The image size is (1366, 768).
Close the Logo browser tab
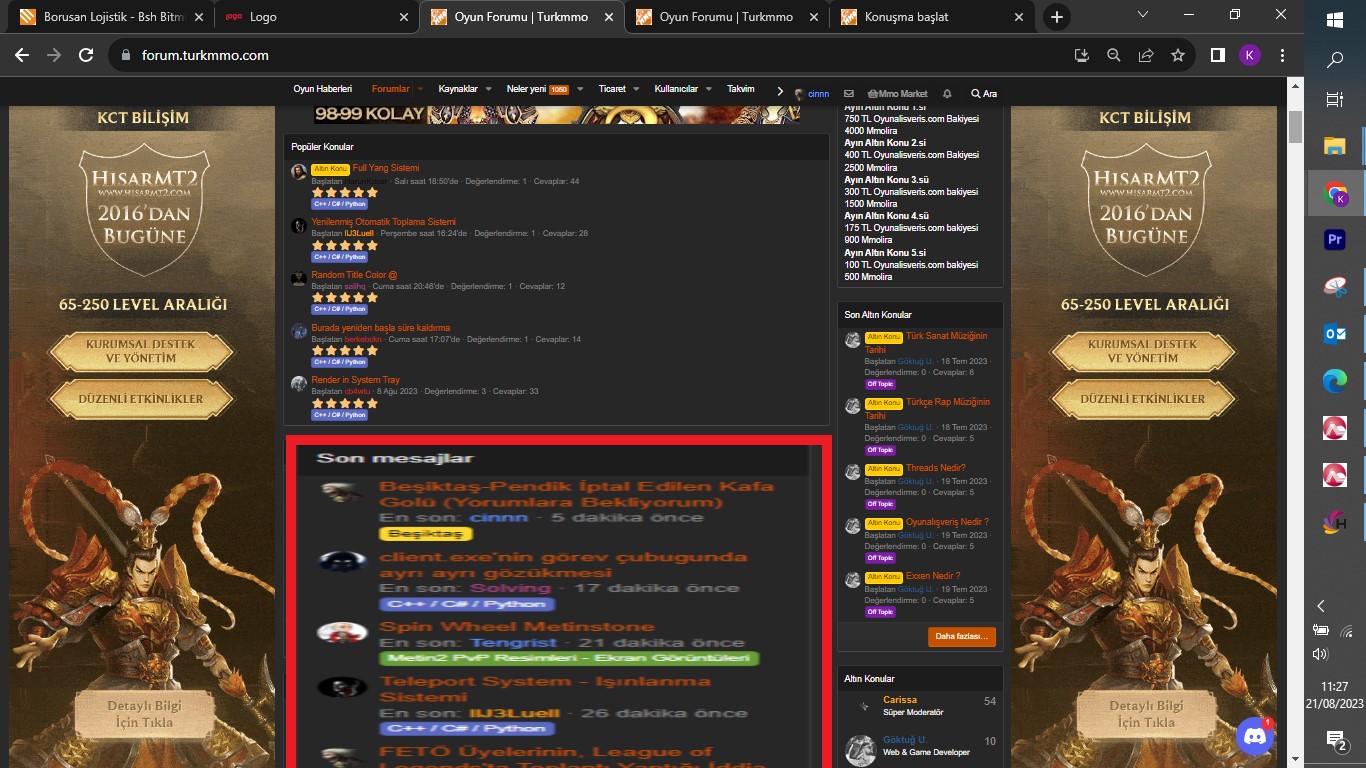pos(404,17)
